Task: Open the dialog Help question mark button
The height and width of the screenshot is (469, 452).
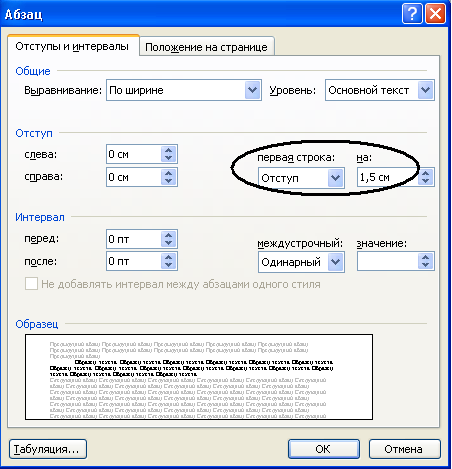Action: (x=412, y=14)
